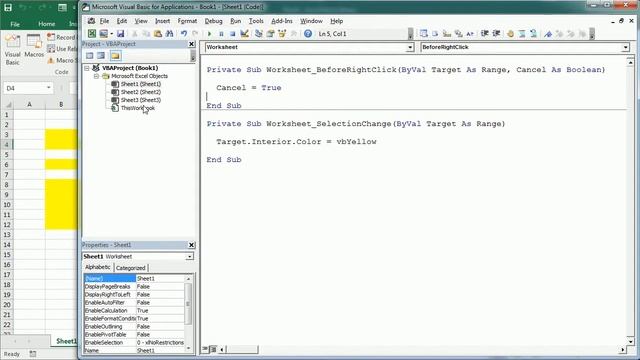
Task: Toggle Bookmark with the blue flag icon
Action: [x=548, y=33]
